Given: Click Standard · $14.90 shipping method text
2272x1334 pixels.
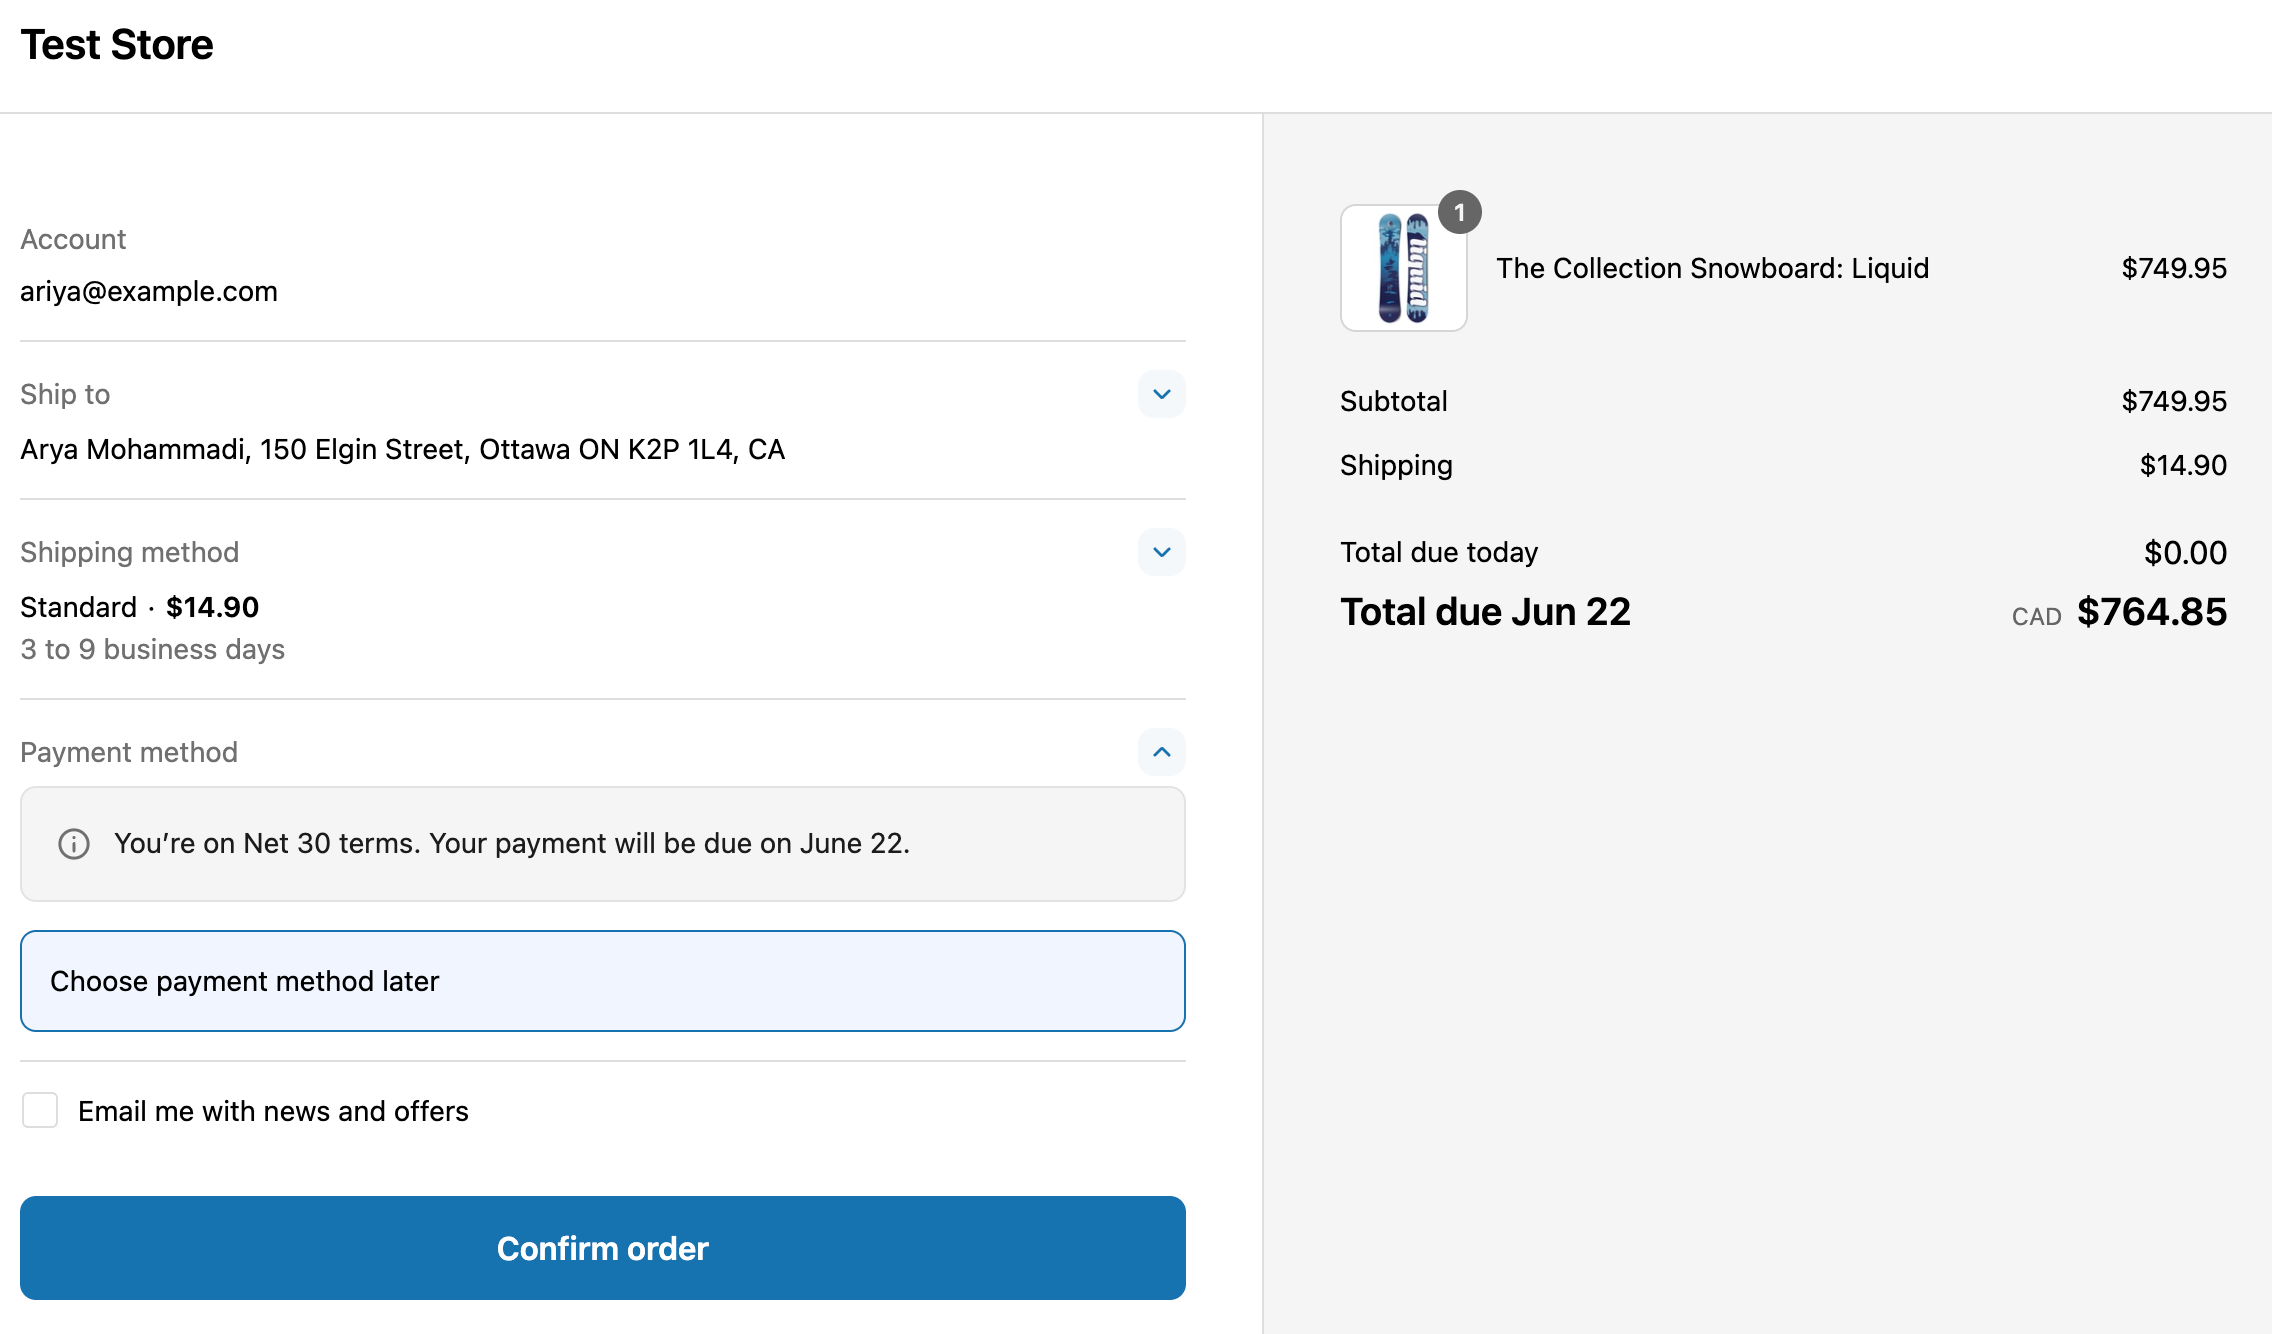Looking at the screenshot, I should (140, 607).
